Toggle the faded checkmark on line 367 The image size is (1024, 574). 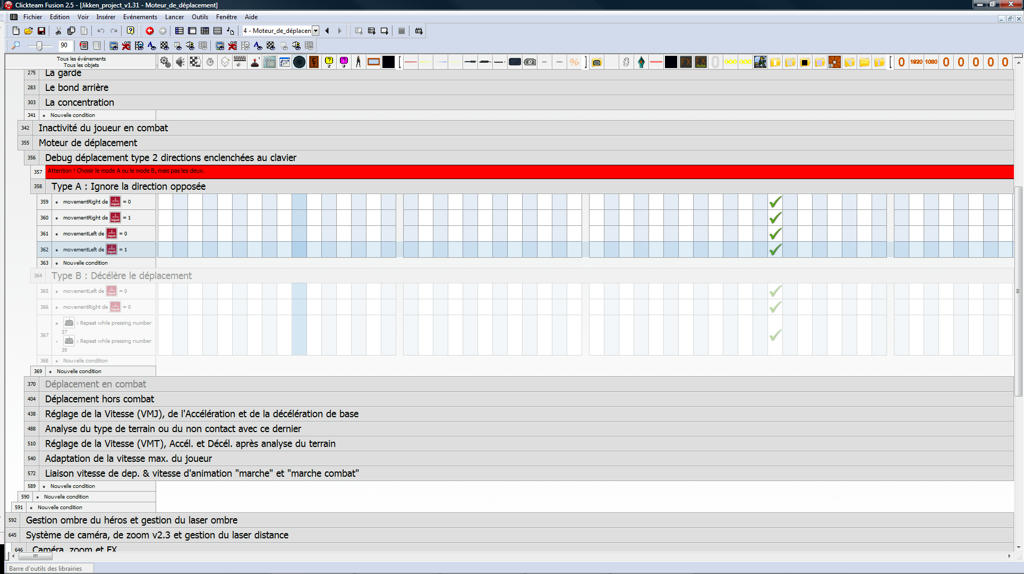tap(775, 335)
